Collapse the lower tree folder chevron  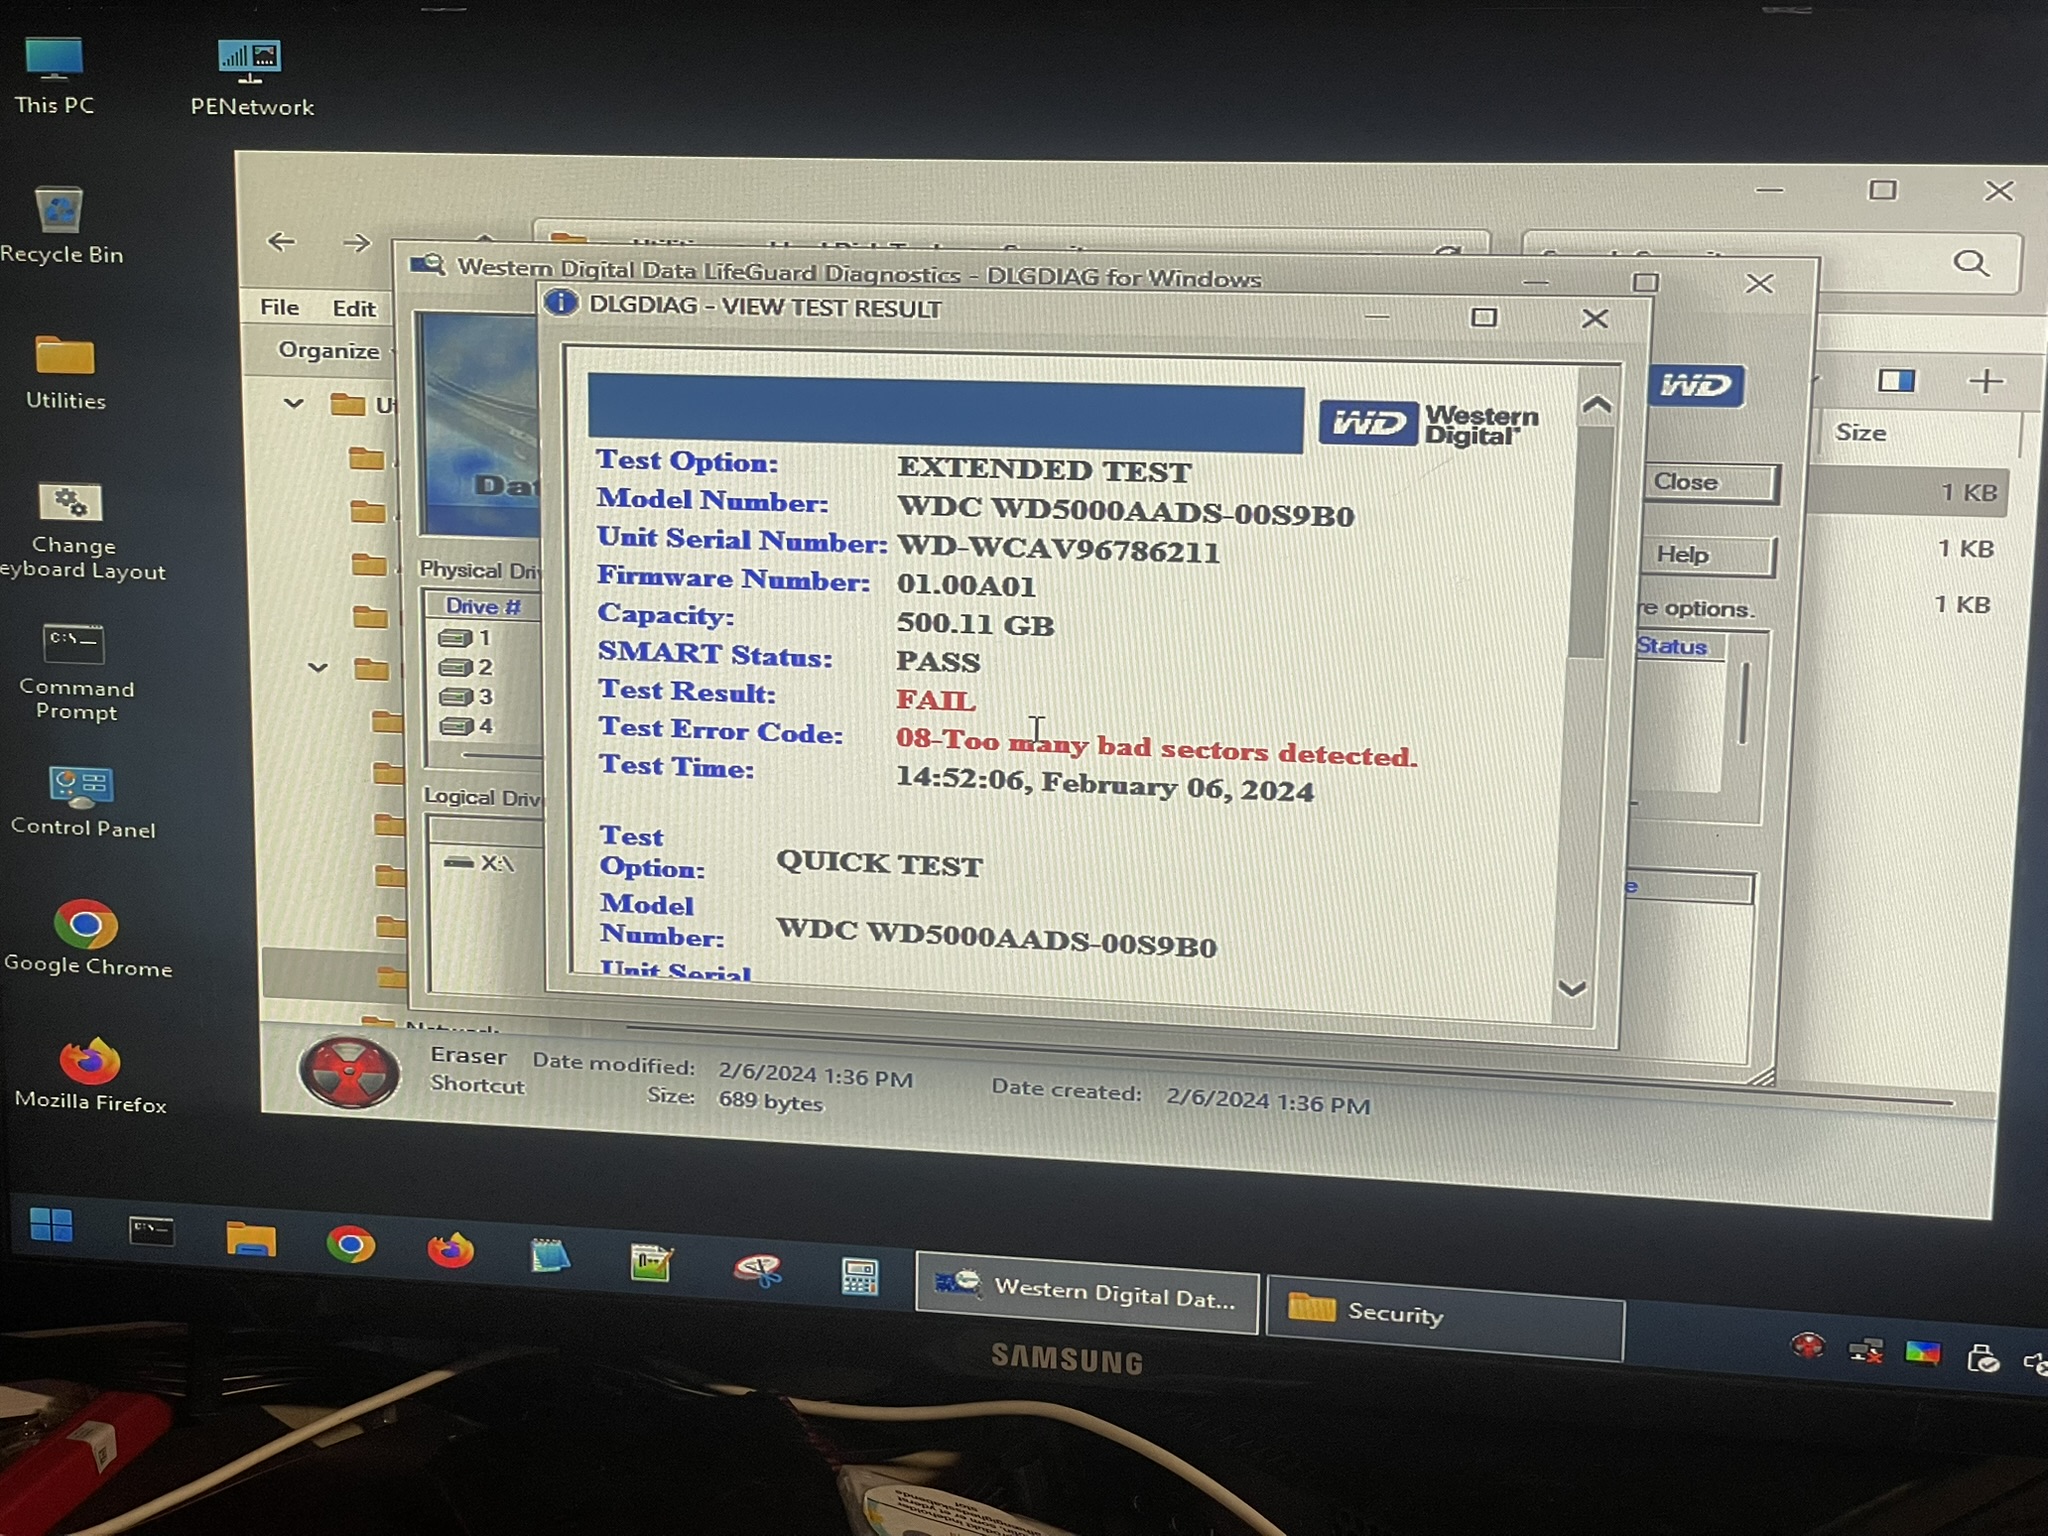(x=318, y=667)
